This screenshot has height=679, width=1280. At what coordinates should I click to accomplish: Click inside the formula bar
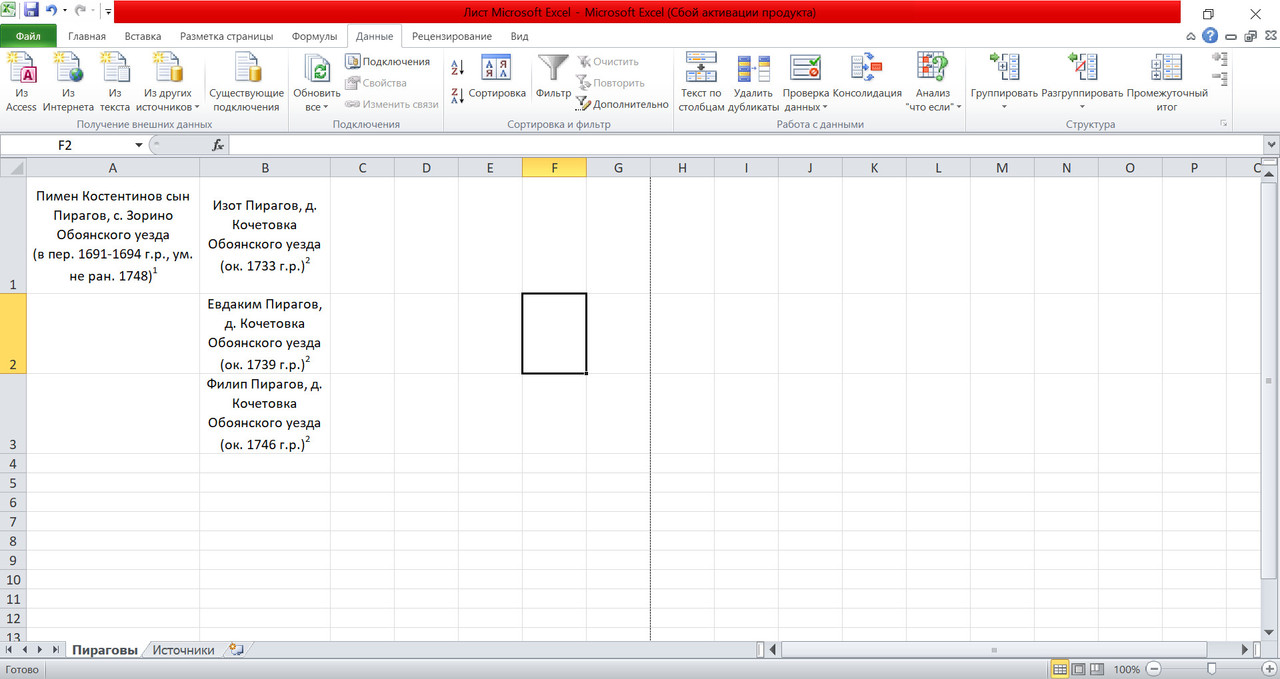(745, 145)
